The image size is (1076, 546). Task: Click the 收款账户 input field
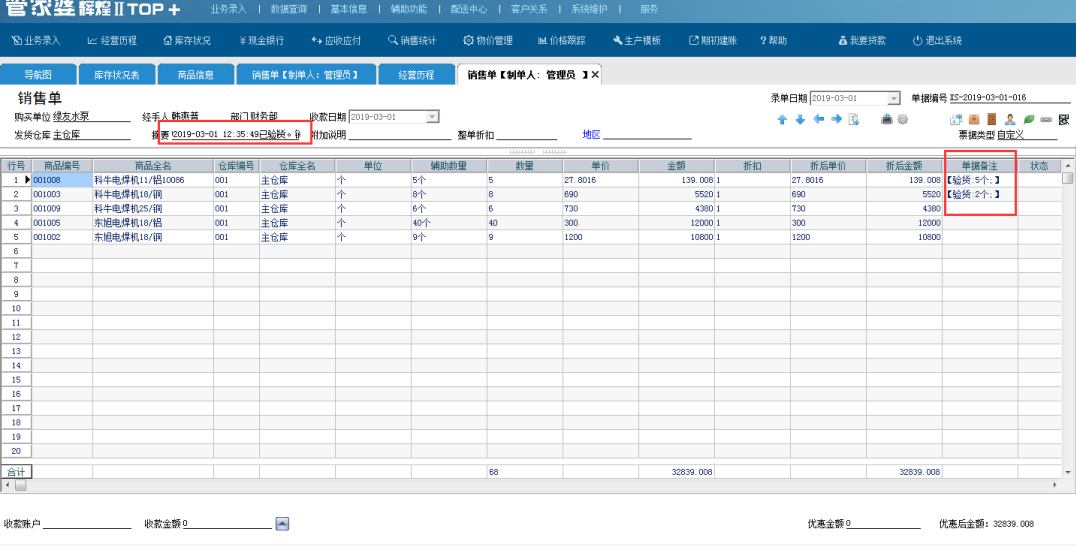[x=87, y=523]
